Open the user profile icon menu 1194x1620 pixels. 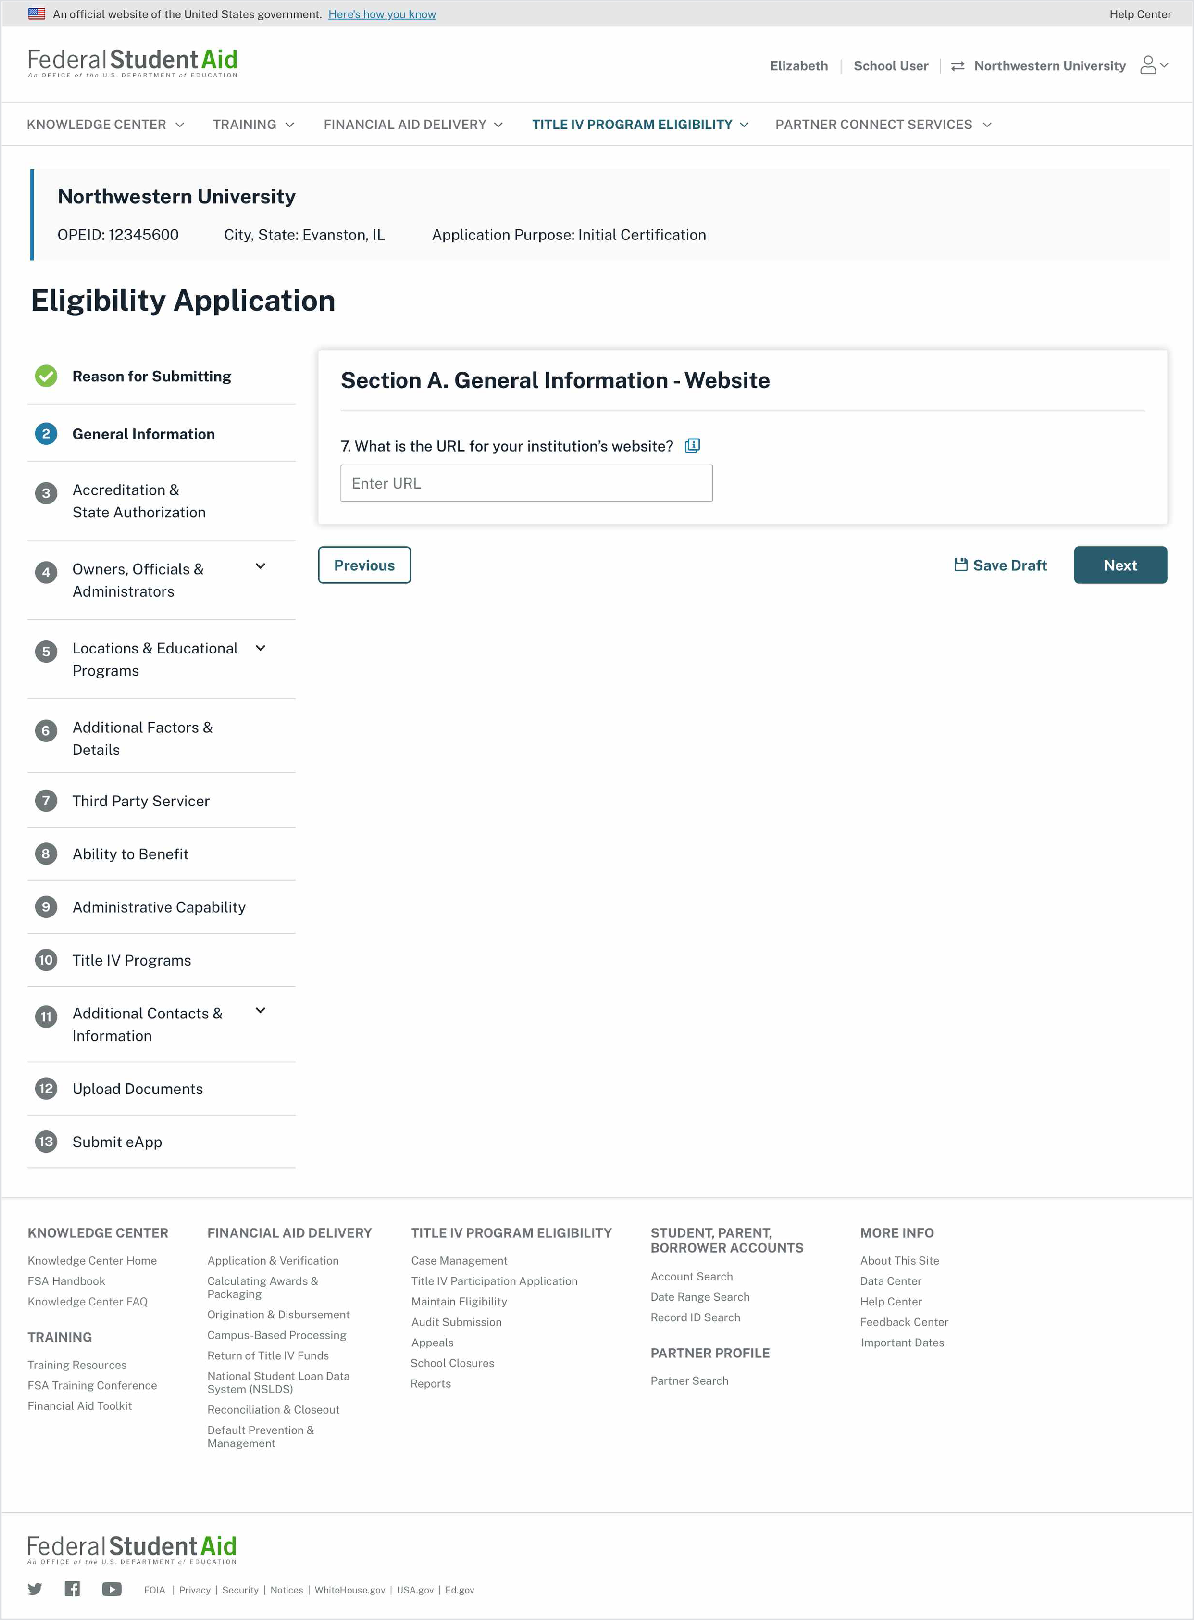pyautogui.click(x=1153, y=66)
